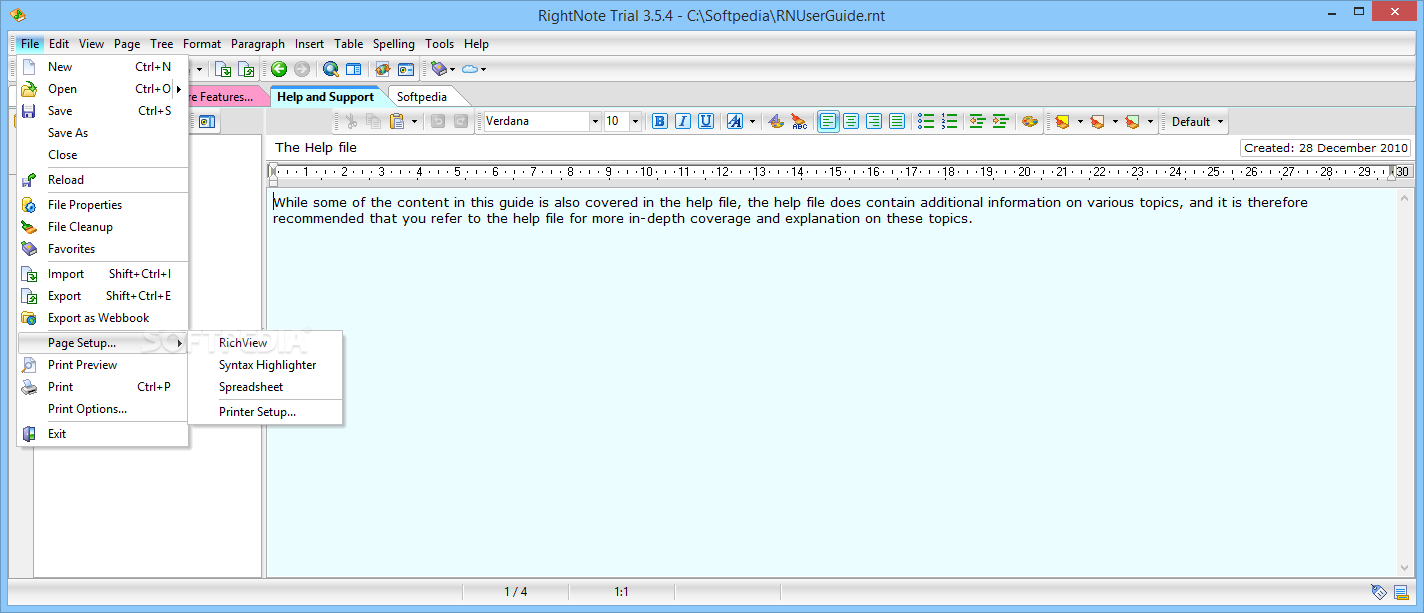Viewport: 1424px width, 613px height.
Task: Center align text
Action: [851, 121]
